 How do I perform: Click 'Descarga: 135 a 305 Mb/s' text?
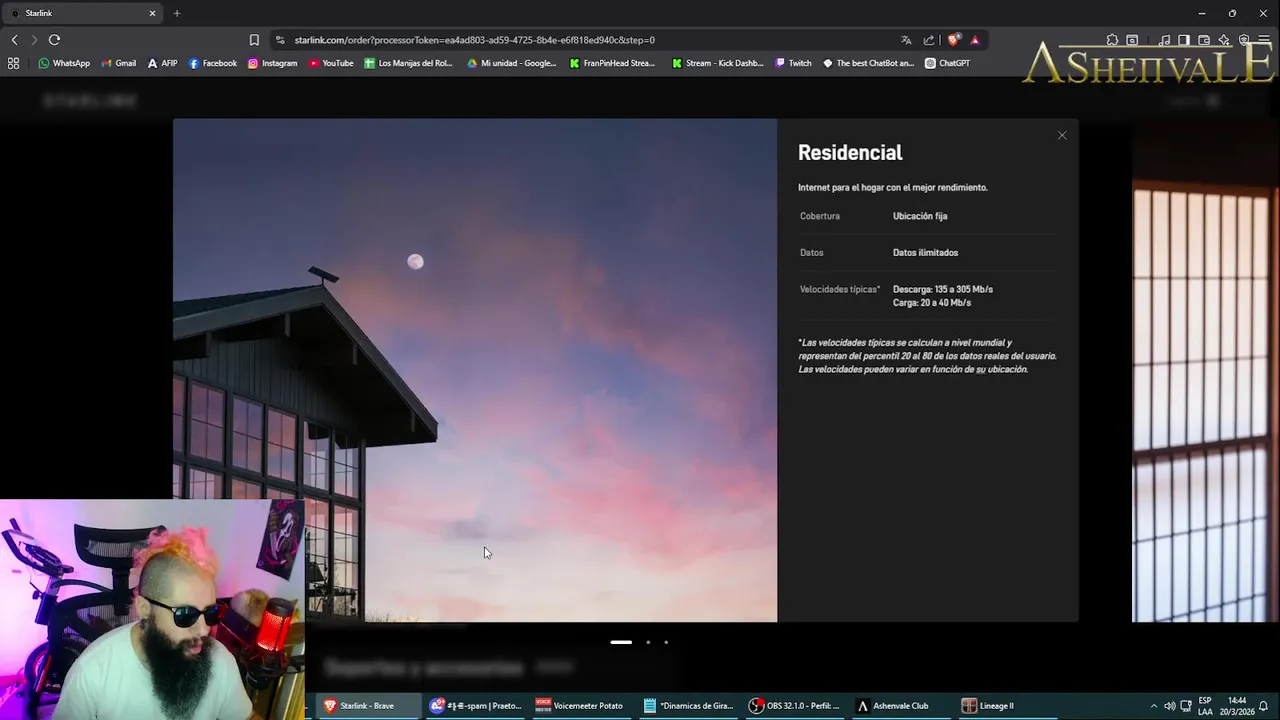(943, 289)
